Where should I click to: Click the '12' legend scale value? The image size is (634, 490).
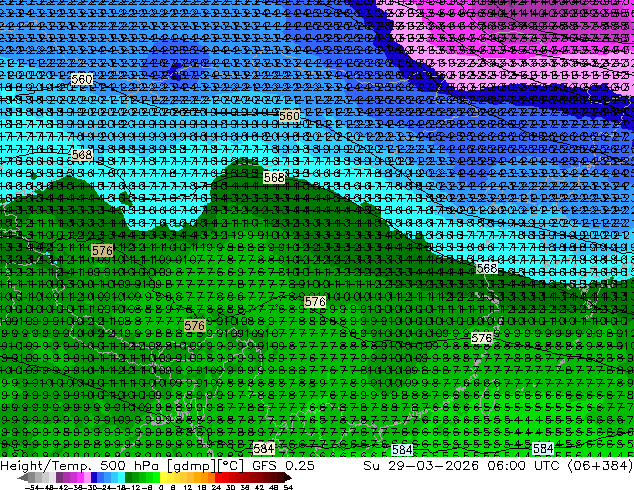click(x=188, y=487)
